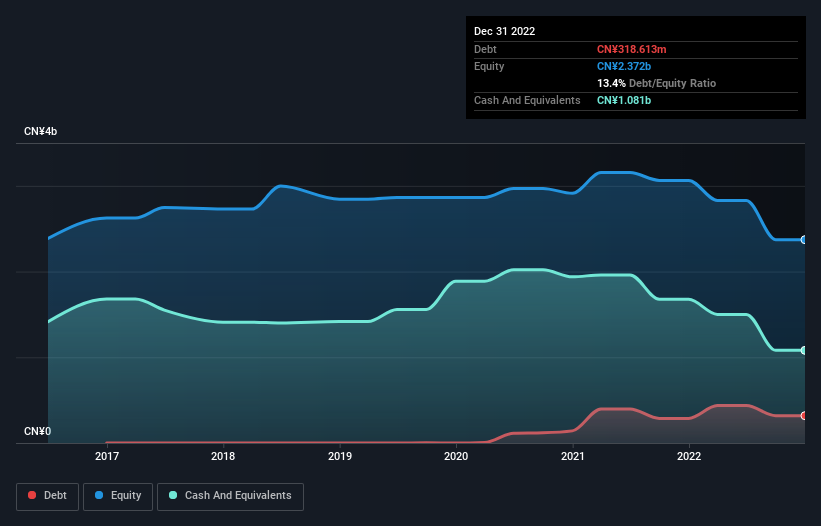The width and height of the screenshot is (821, 526).
Task: Toggle the Equity legend button
Action: pos(118,496)
